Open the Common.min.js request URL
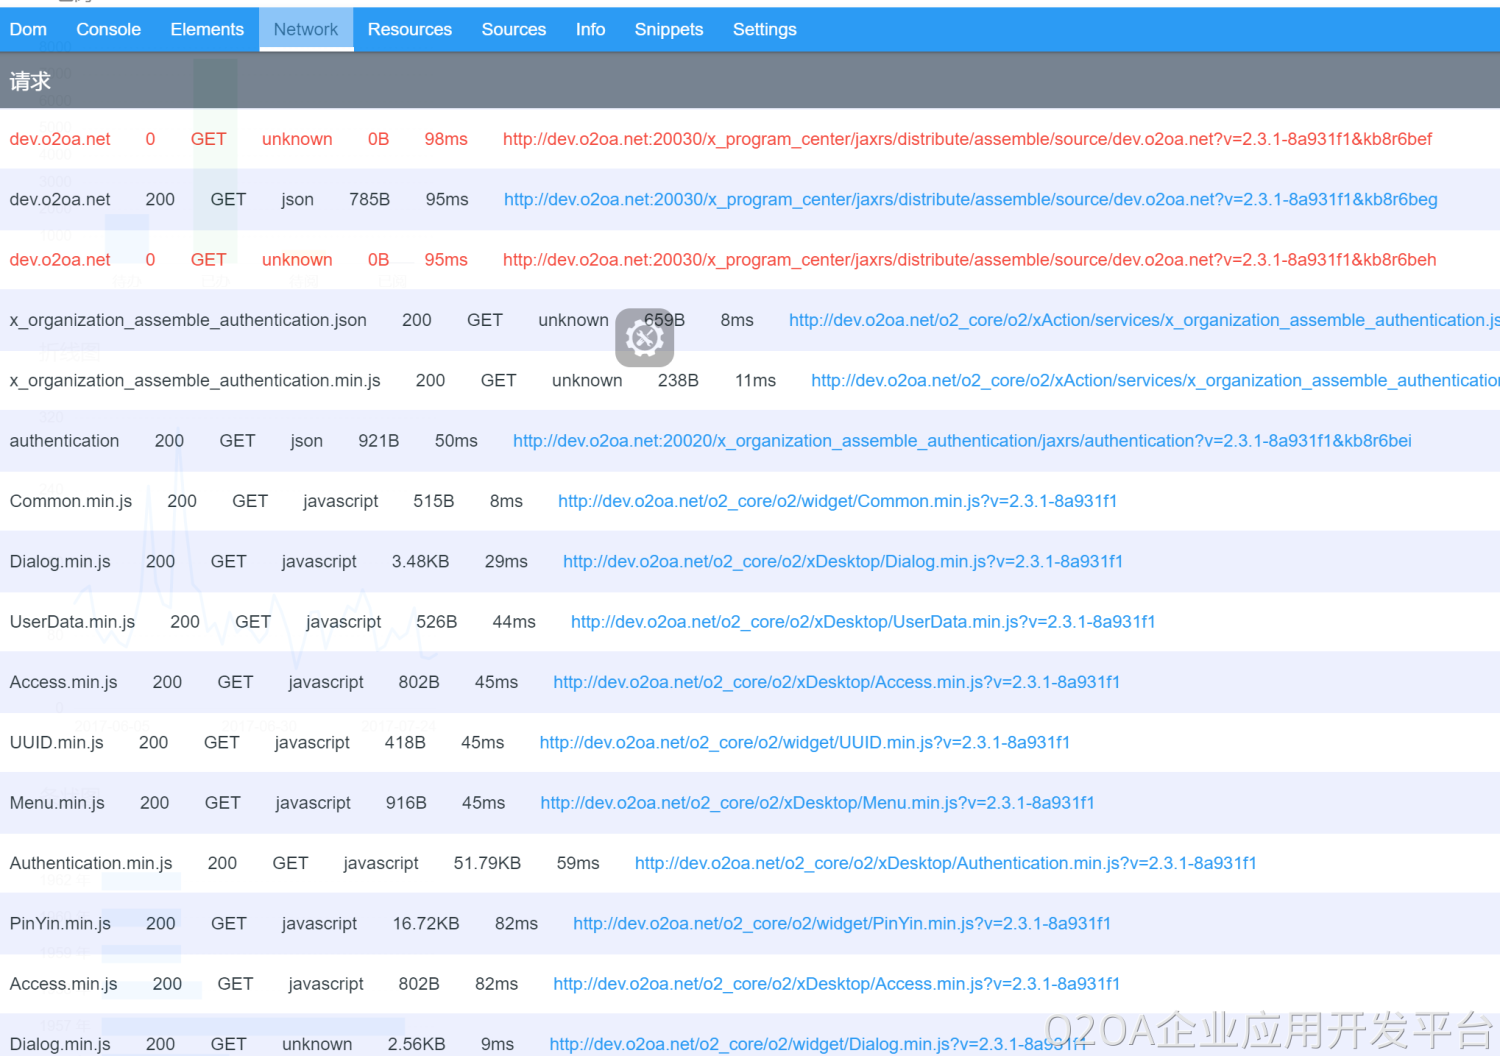Screen dimensions: 1500x1056 pyautogui.click(x=837, y=501)
